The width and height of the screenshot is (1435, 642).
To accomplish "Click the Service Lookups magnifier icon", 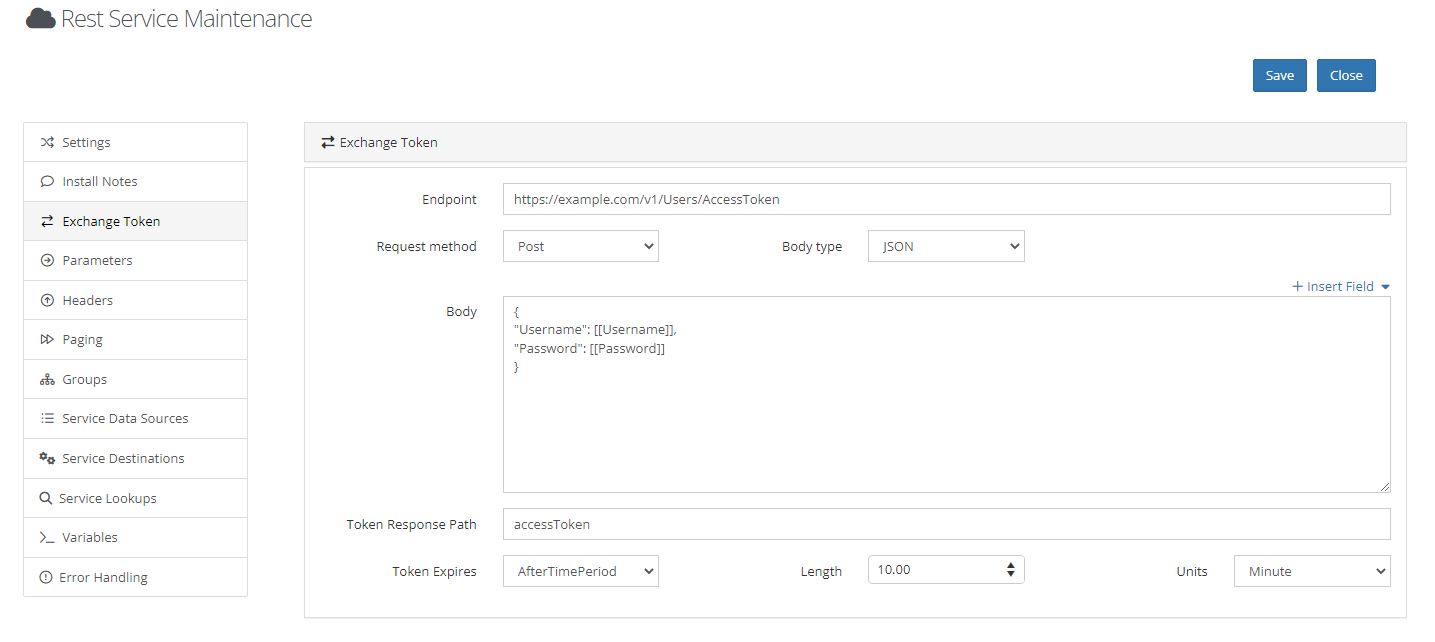I will (x=45, y=498).
